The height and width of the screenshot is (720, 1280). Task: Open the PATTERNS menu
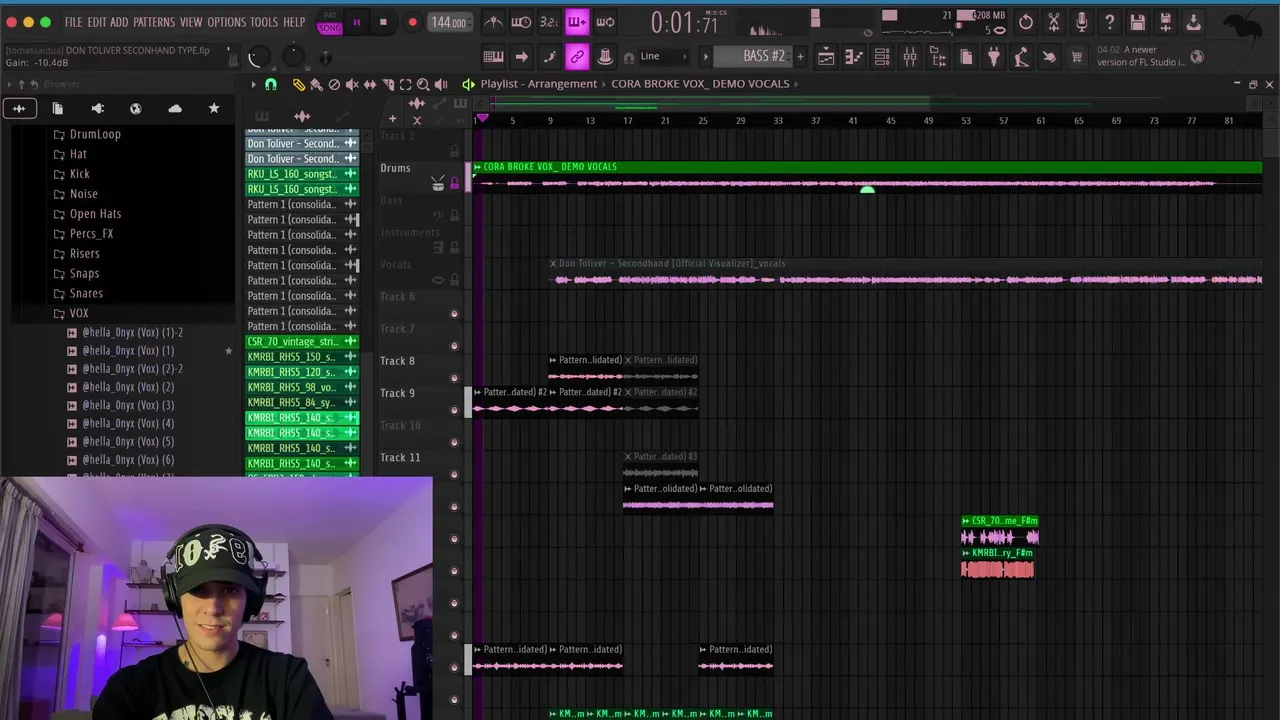pyautogui.click(x=154, y=22)
